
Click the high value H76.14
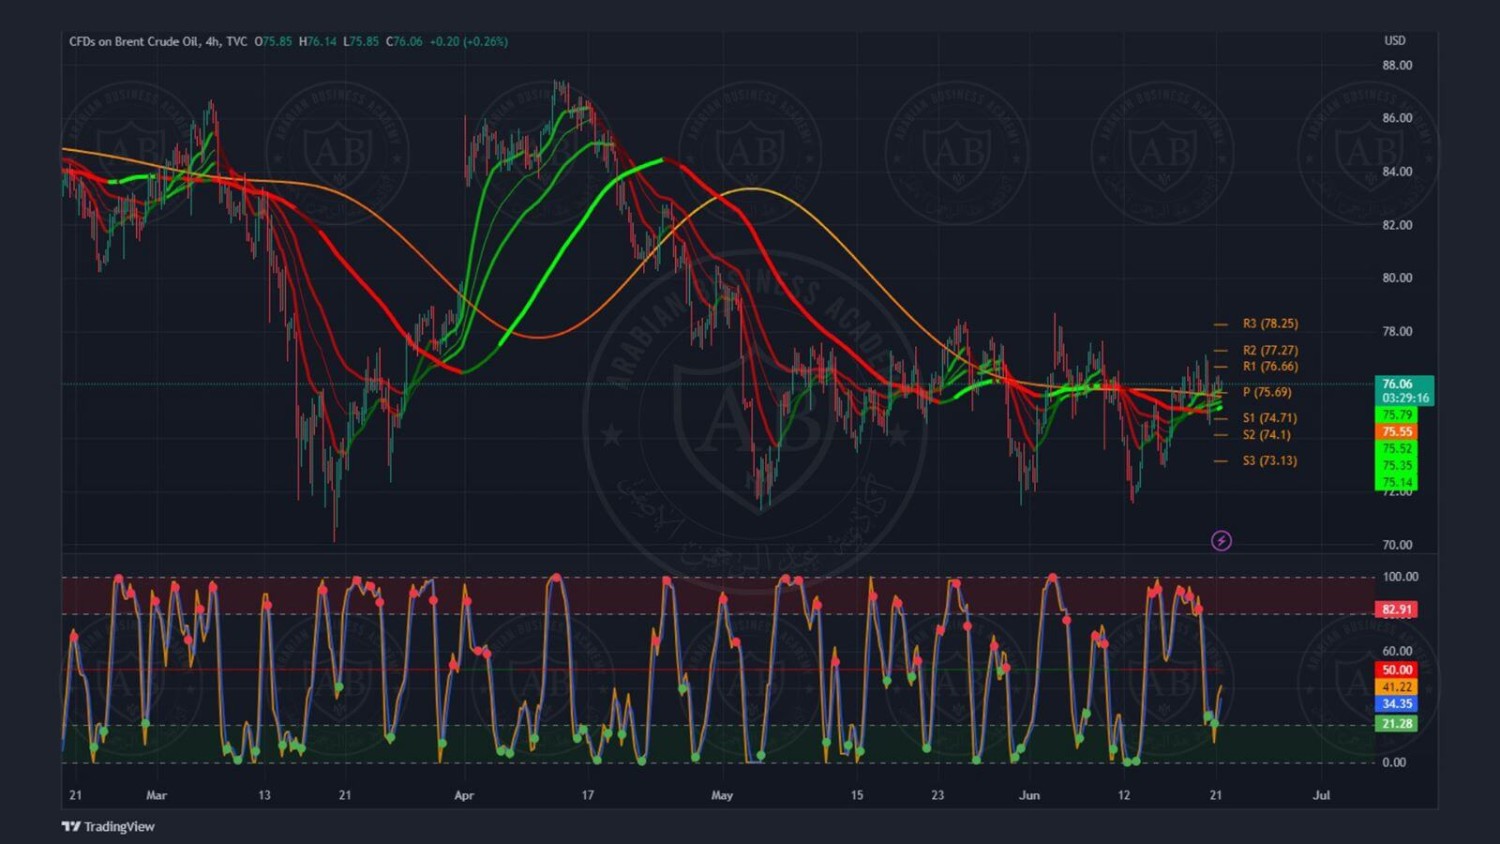318,41
